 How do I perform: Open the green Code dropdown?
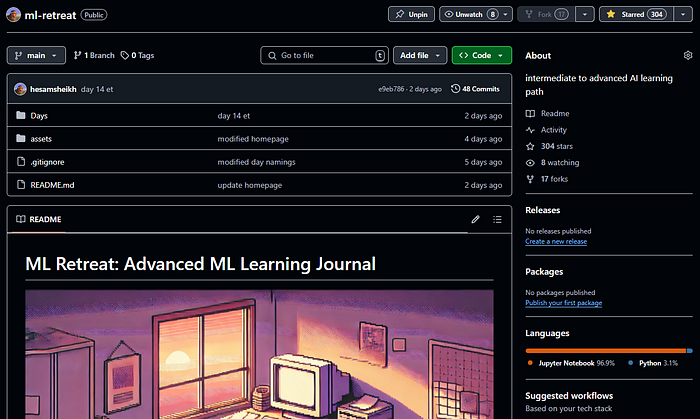pyautogui.click(x=482, y=55)
